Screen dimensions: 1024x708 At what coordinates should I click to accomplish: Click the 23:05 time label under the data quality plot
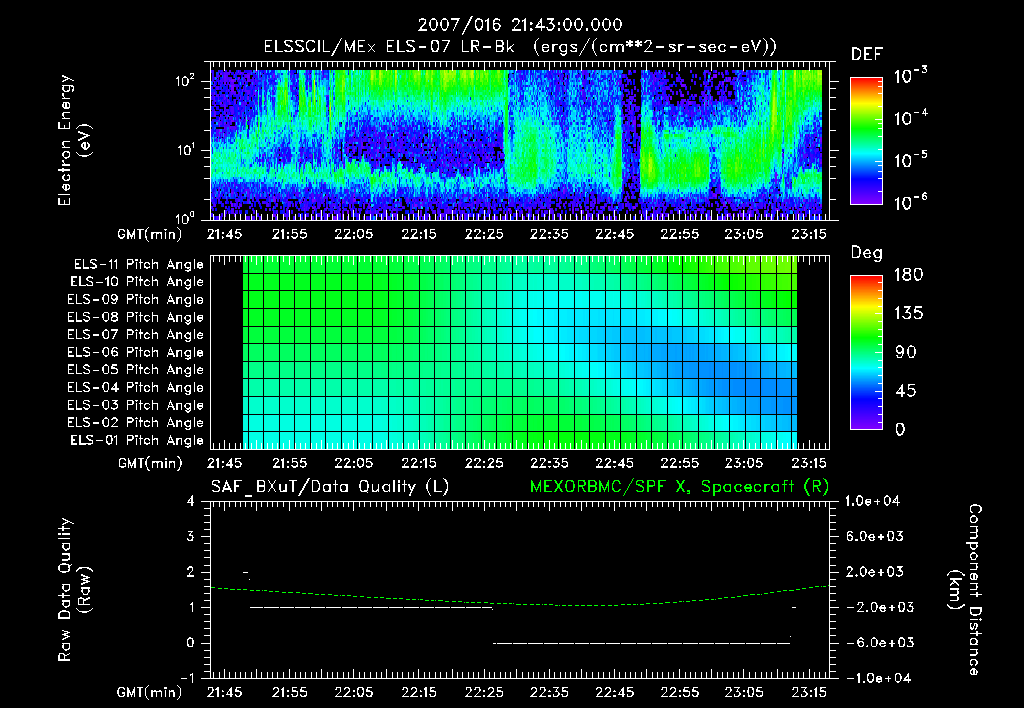point(744,692)
